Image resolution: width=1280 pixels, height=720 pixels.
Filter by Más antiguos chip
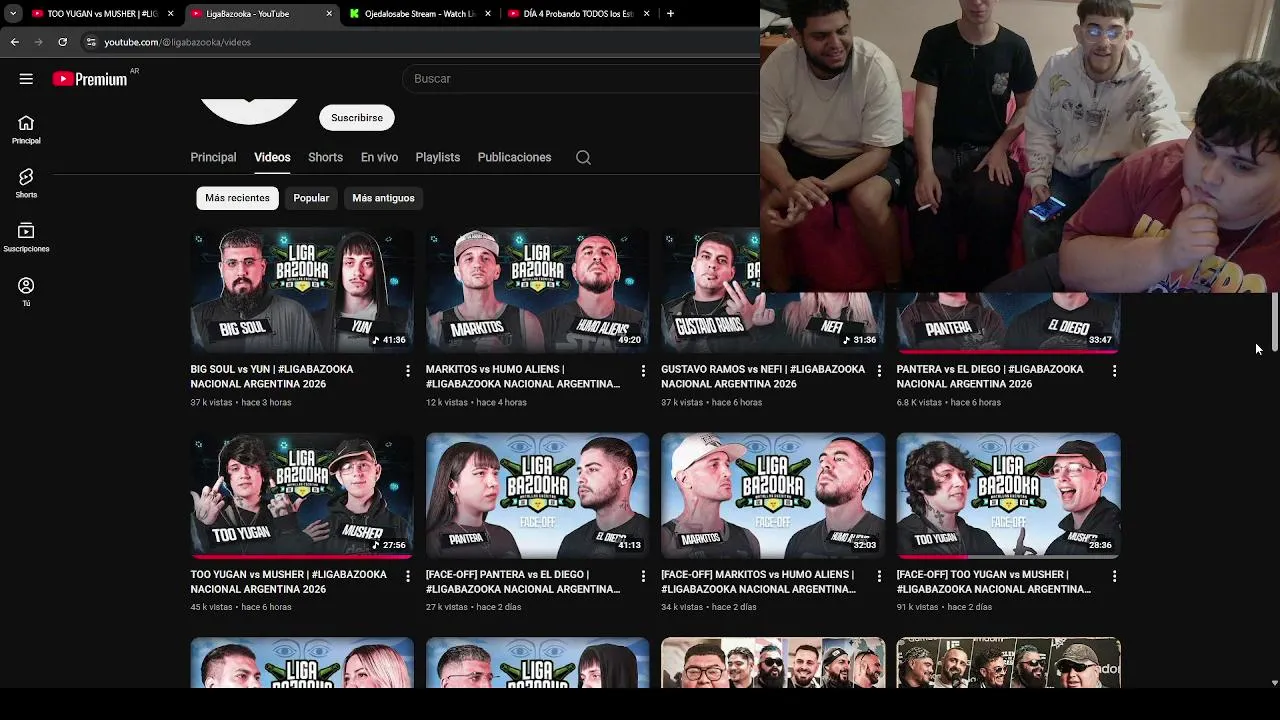click(x=383, y=198)
